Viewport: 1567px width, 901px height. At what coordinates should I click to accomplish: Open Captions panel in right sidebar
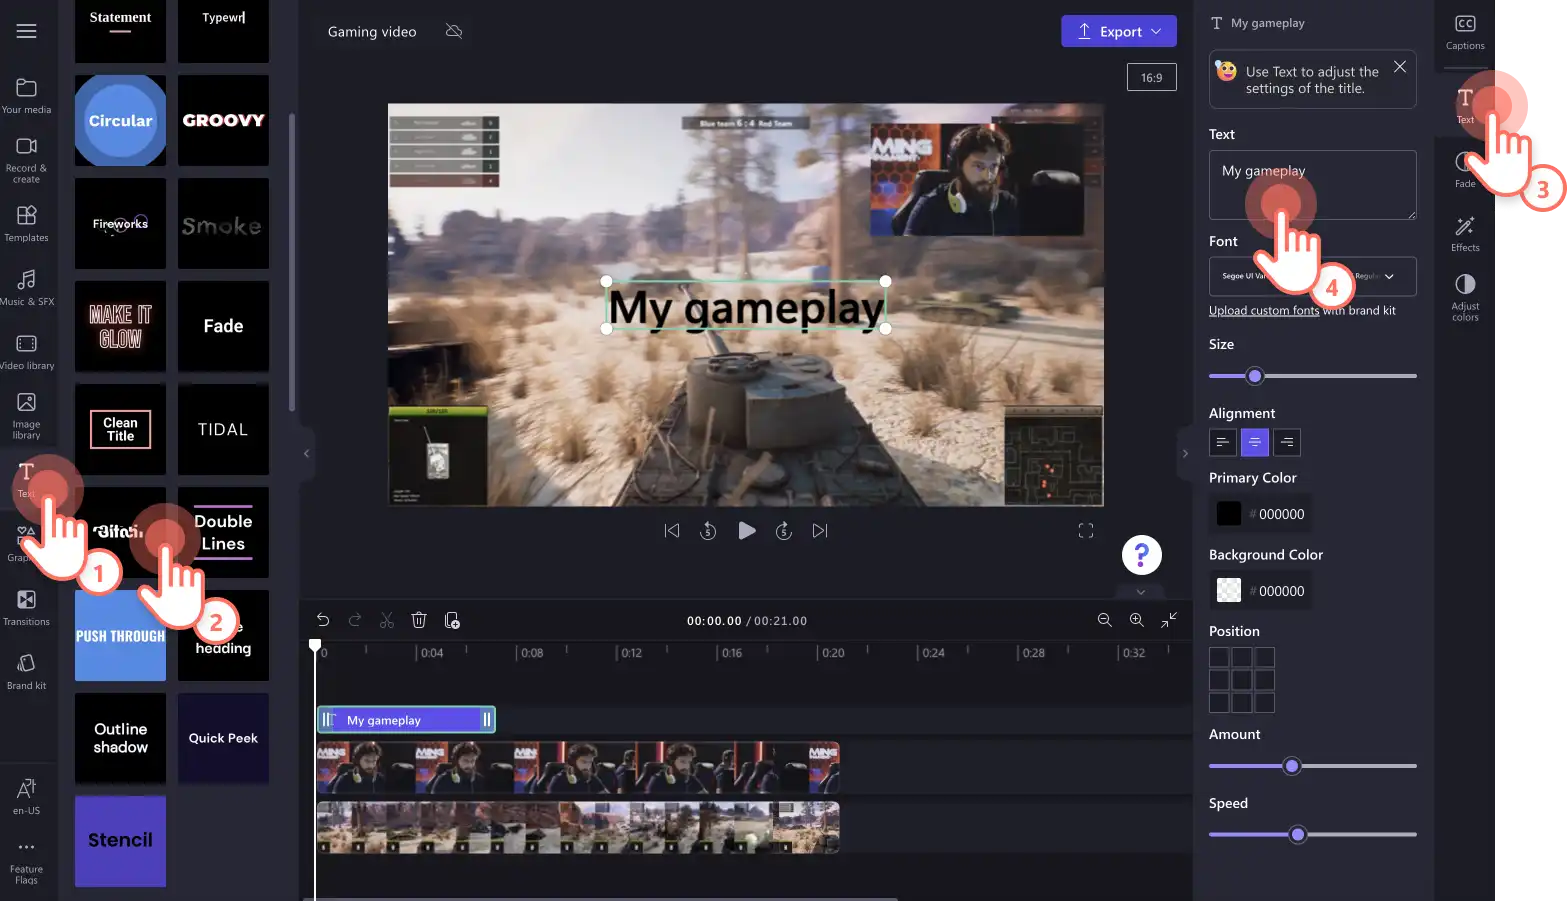pyautogui.click(x=1464, y=31)
